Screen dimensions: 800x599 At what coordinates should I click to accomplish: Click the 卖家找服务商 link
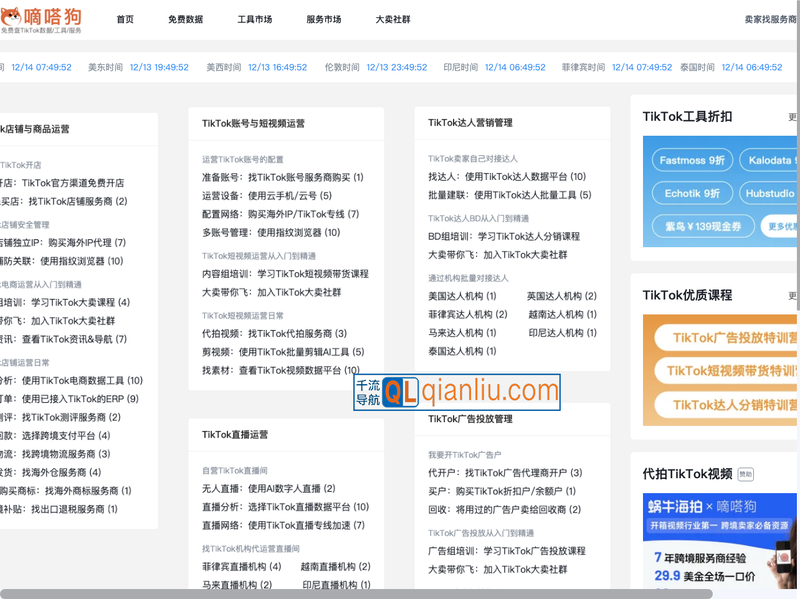pos(771,19)
